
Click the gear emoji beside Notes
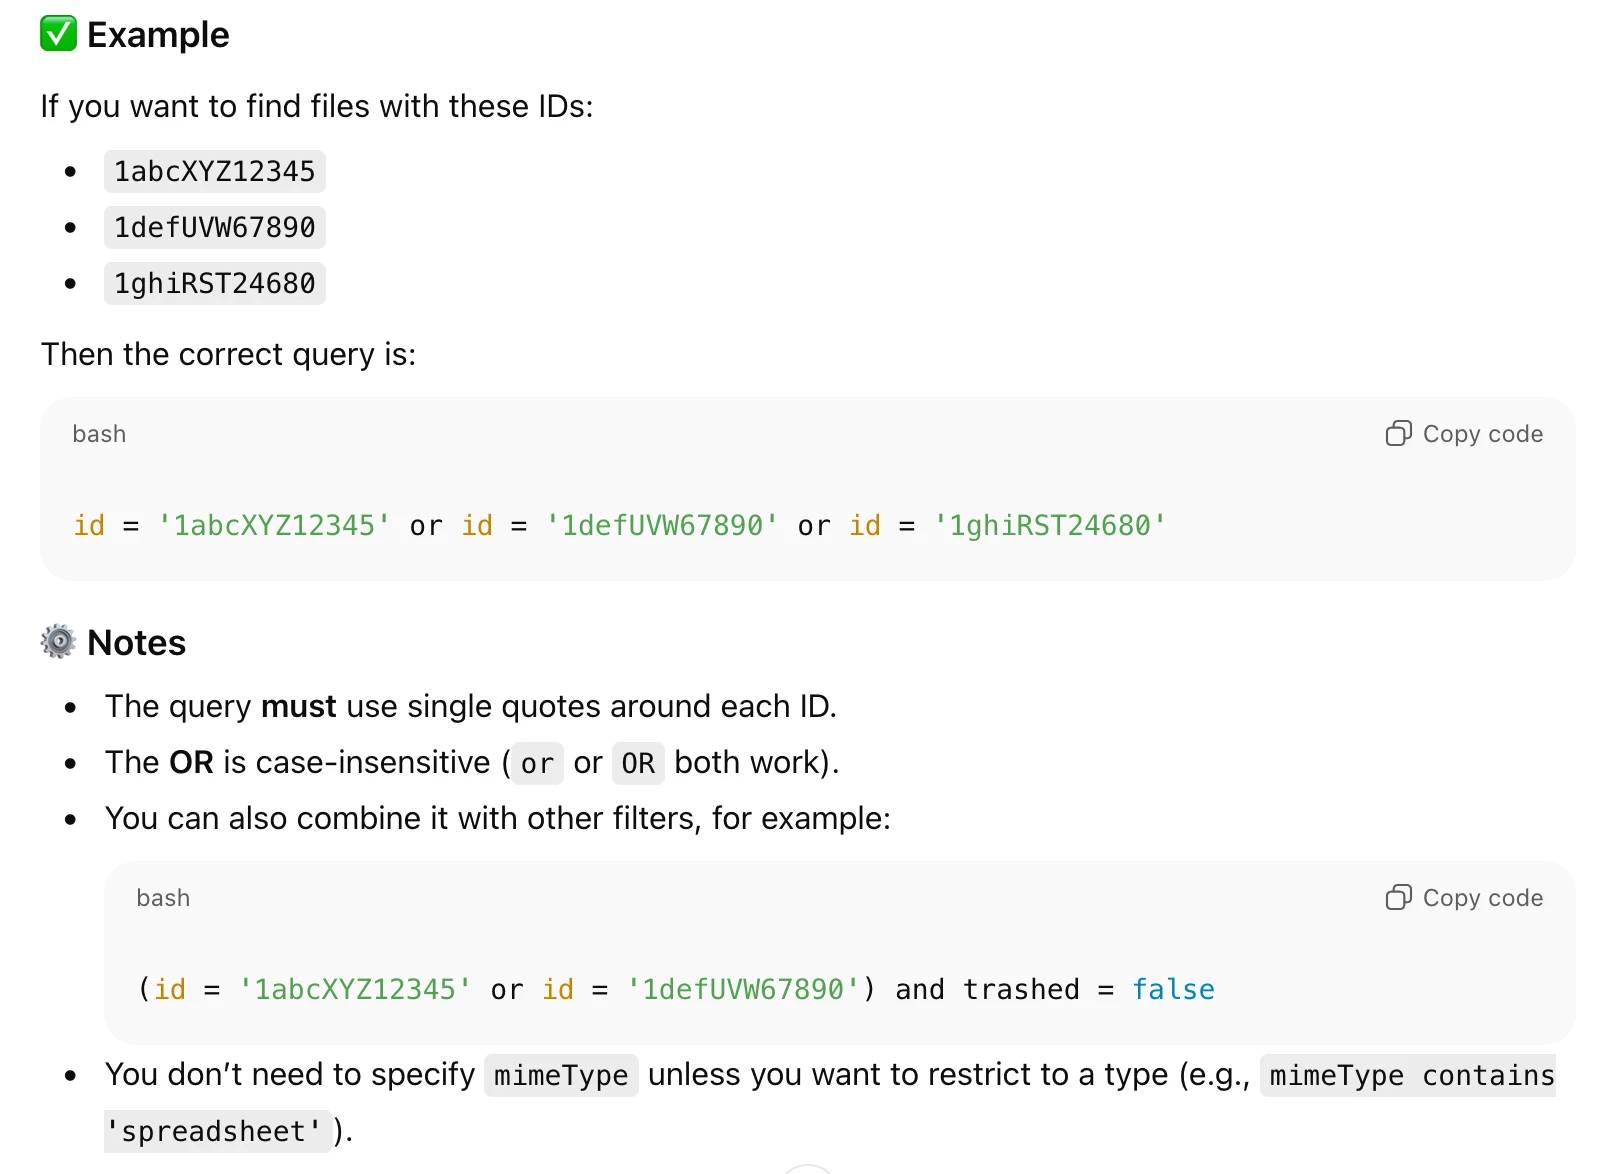[x=58, y=642]
